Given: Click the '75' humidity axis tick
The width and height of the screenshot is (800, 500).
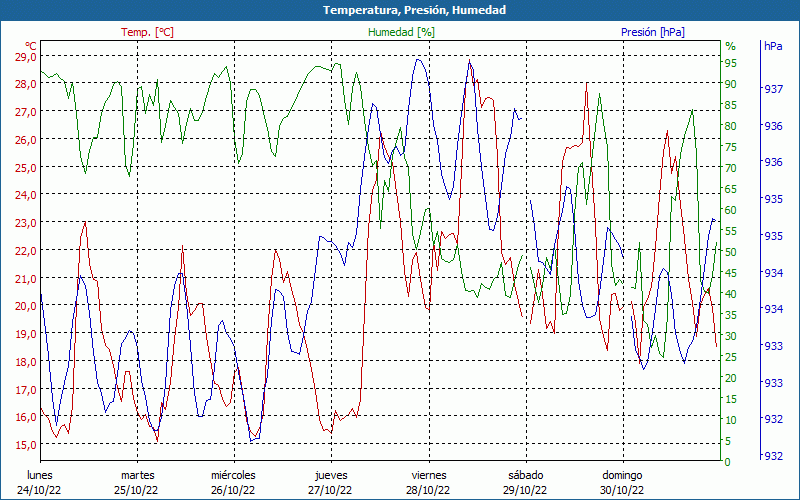Looking at the screenshot, I should (731, 147).
